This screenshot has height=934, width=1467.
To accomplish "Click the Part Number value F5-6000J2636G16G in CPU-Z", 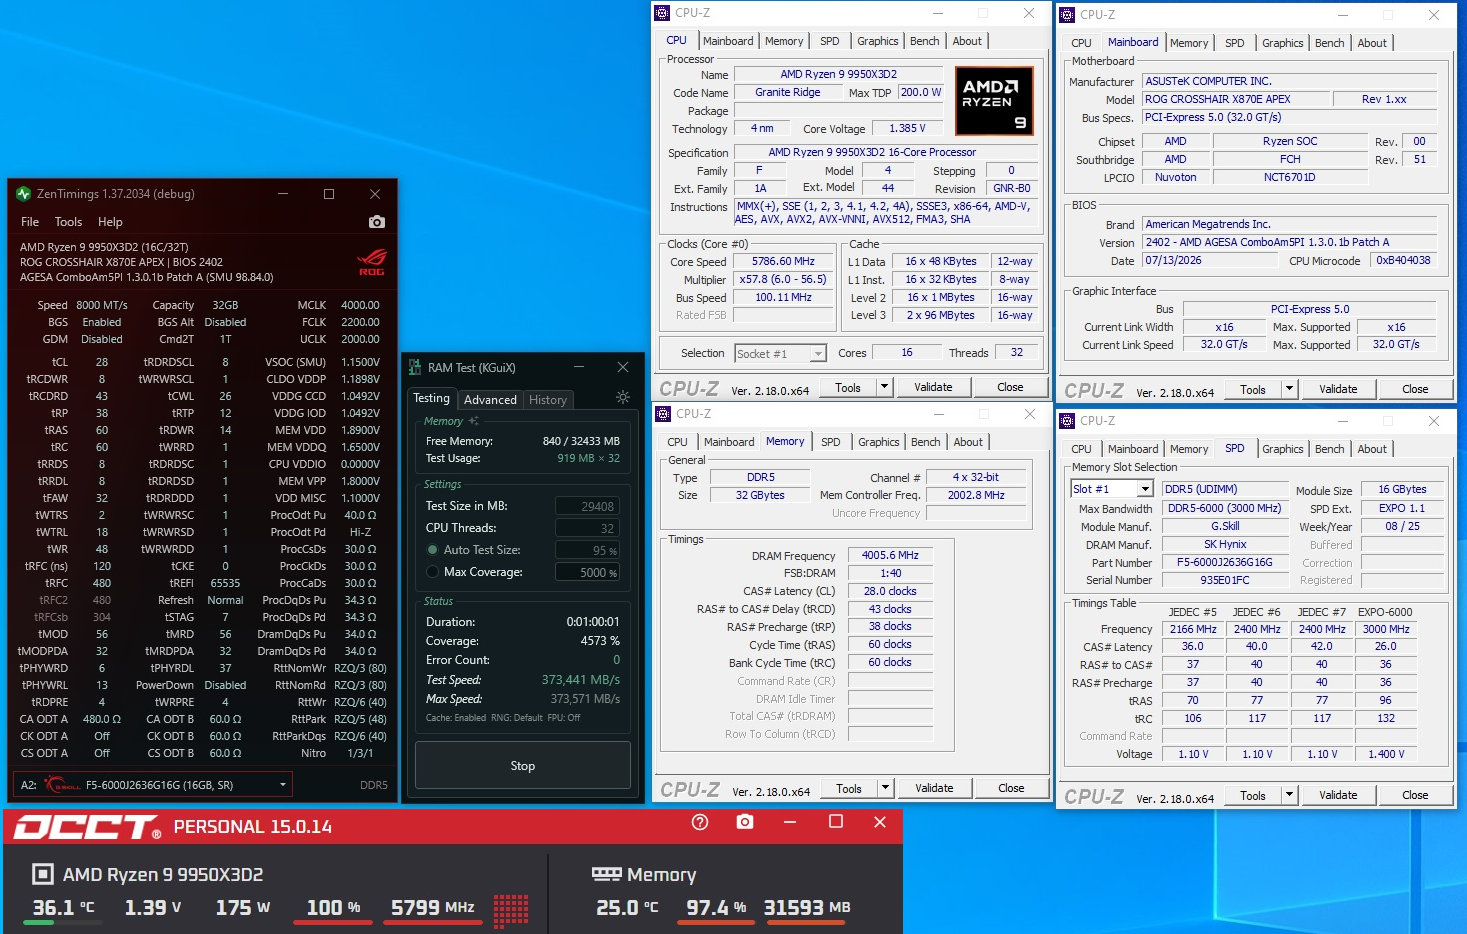I will point(1224,562).
